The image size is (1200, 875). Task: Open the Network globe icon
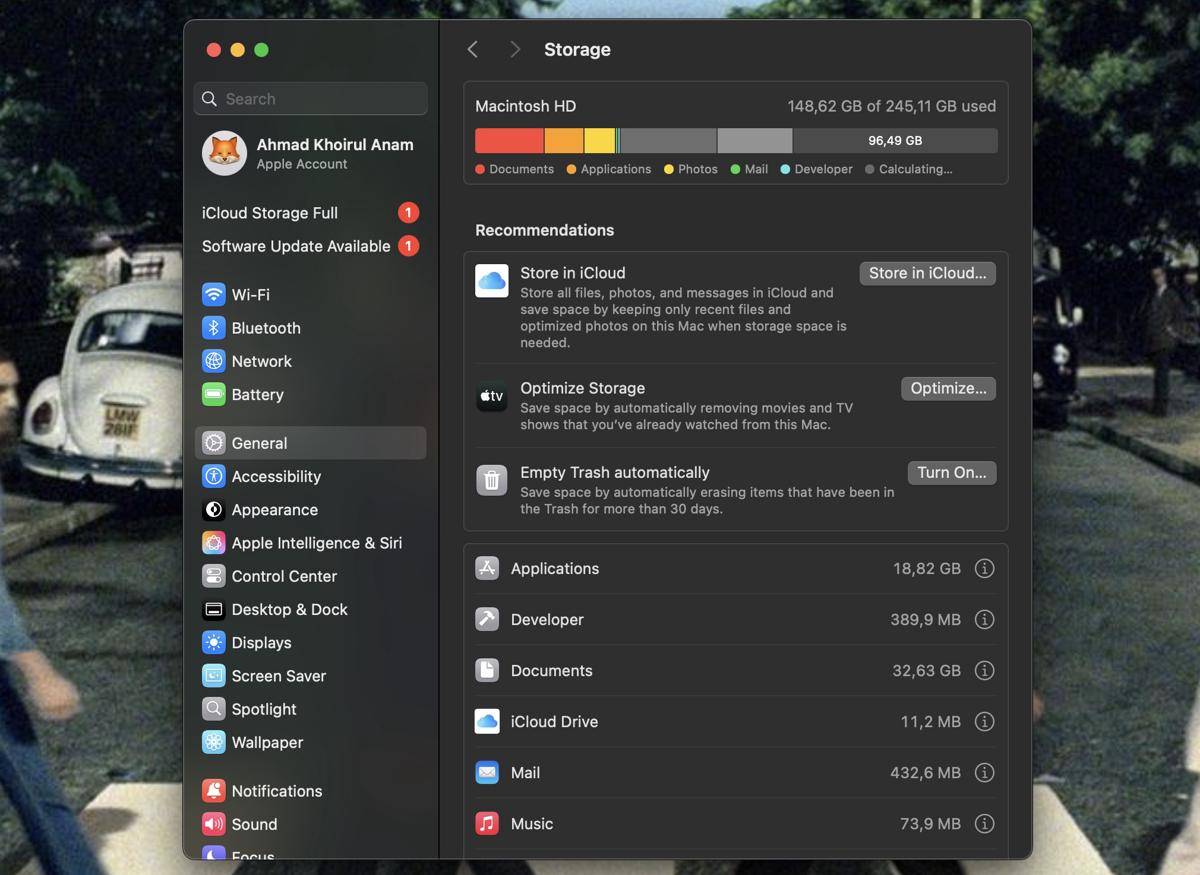(213, 361)
